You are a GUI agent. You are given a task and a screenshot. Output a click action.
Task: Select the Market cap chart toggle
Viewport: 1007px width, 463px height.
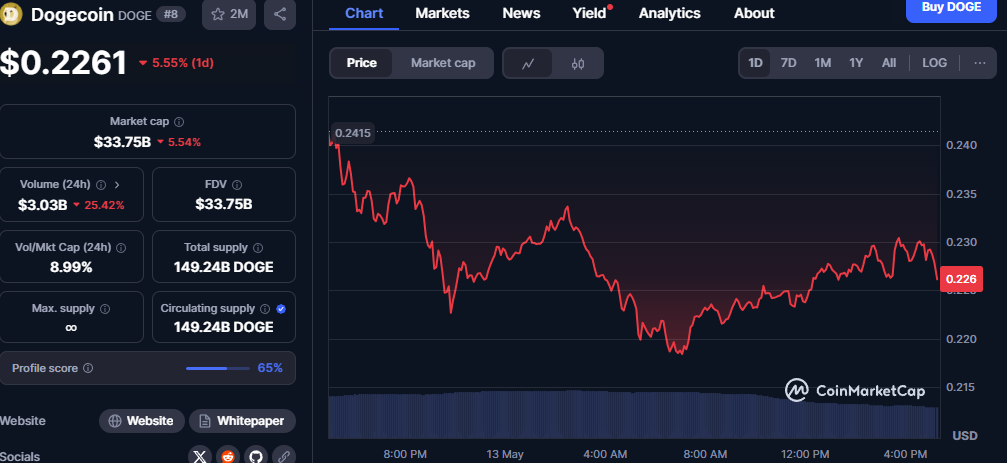tap(443, 63)
